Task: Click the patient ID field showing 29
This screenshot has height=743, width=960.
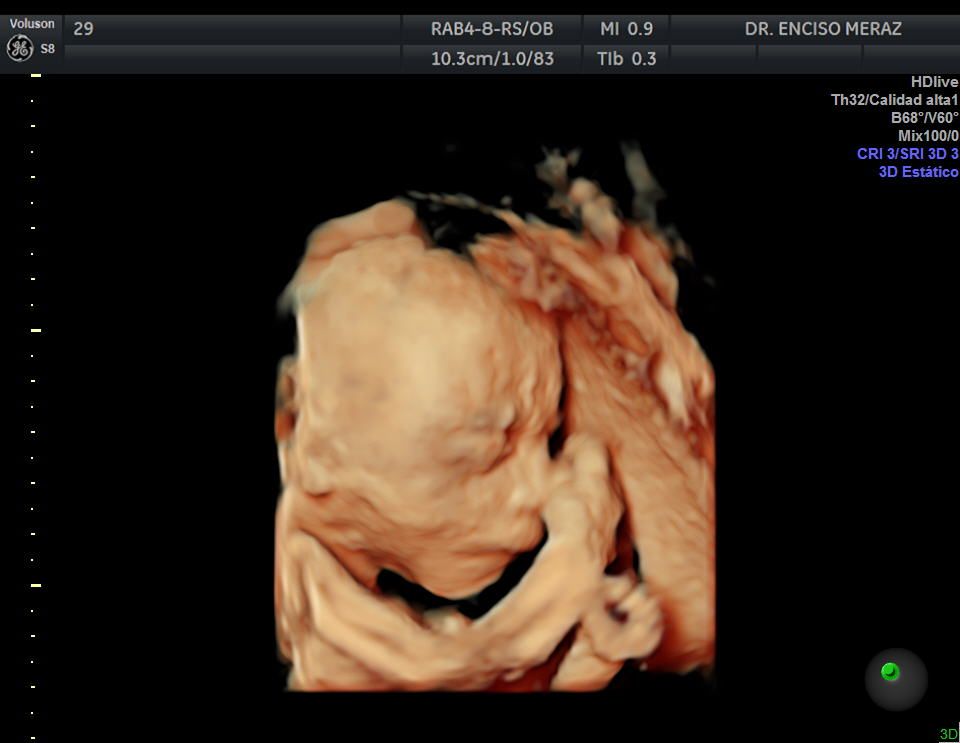Action: pos(84,29)
